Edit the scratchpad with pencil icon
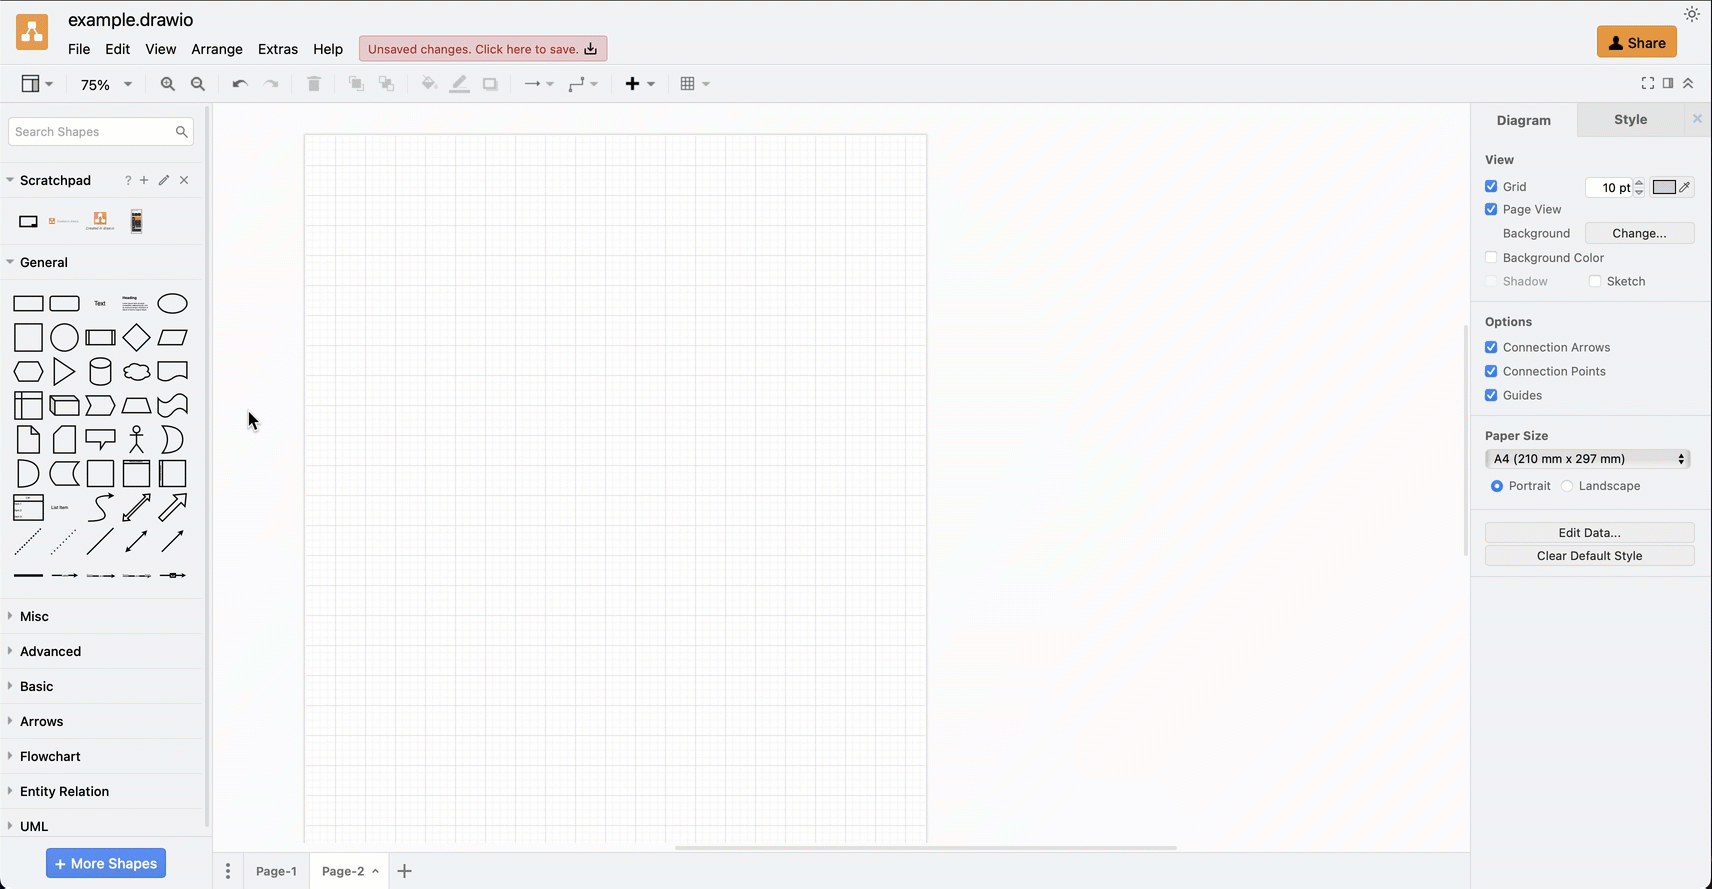 [x=164, y=180]
